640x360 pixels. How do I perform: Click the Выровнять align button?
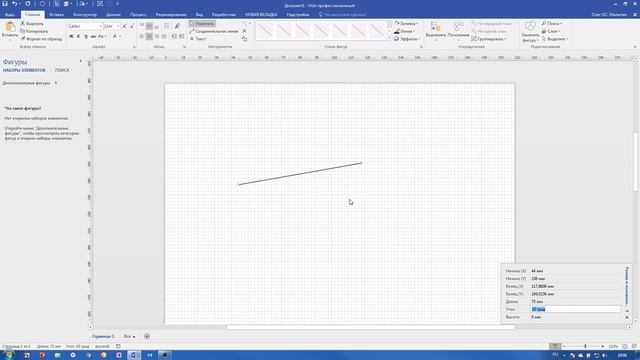(x=436, y=31)
